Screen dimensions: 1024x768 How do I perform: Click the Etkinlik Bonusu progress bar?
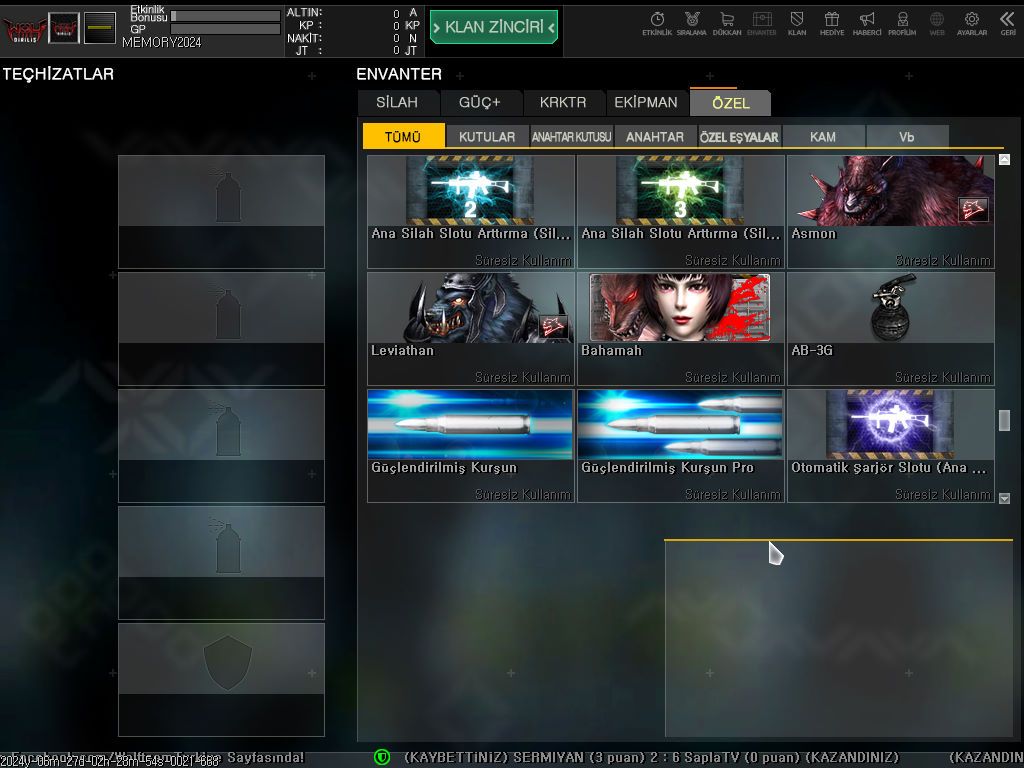click(x=225, y=16)
